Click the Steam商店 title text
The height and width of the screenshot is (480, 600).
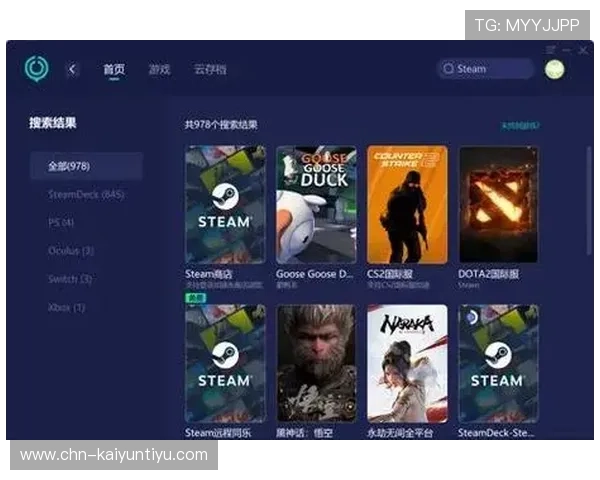pyautogui.click(x=209, y=274)
